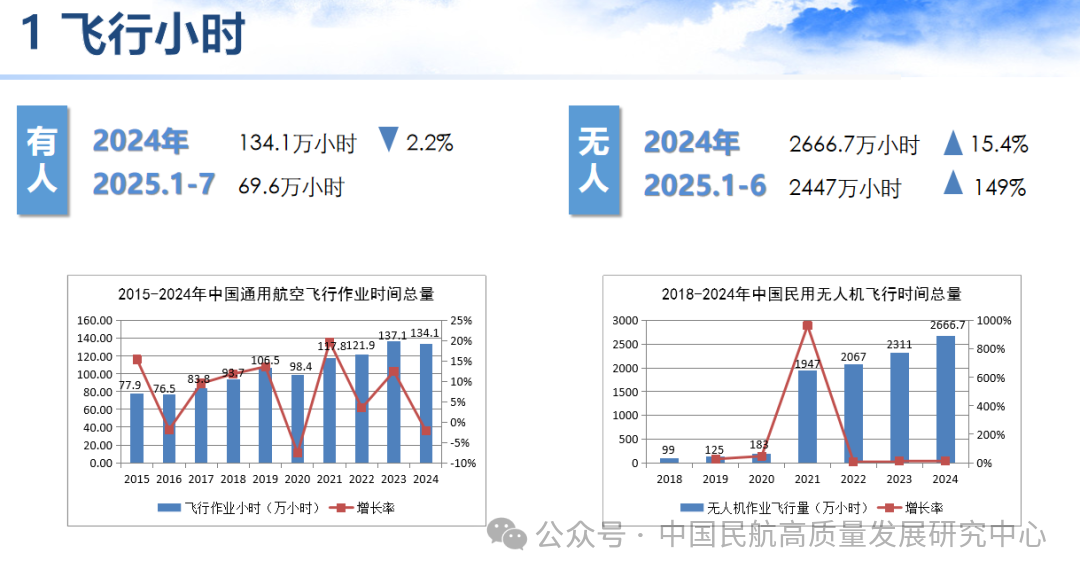Screen dimensions: 1080x577
Task: Click the 2018-2024年中国民用无人机飞行时间总量 chart title
Action: [x=811, y=294]
